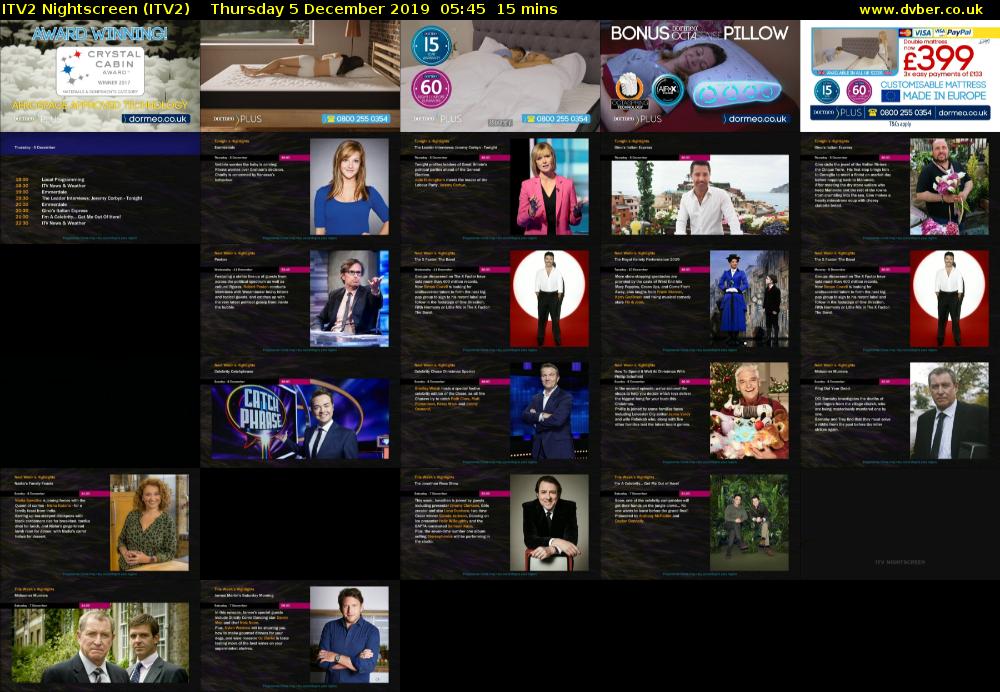
Task: Open the Gino's frame showing the coastal town
Action: tap(700, 188)
